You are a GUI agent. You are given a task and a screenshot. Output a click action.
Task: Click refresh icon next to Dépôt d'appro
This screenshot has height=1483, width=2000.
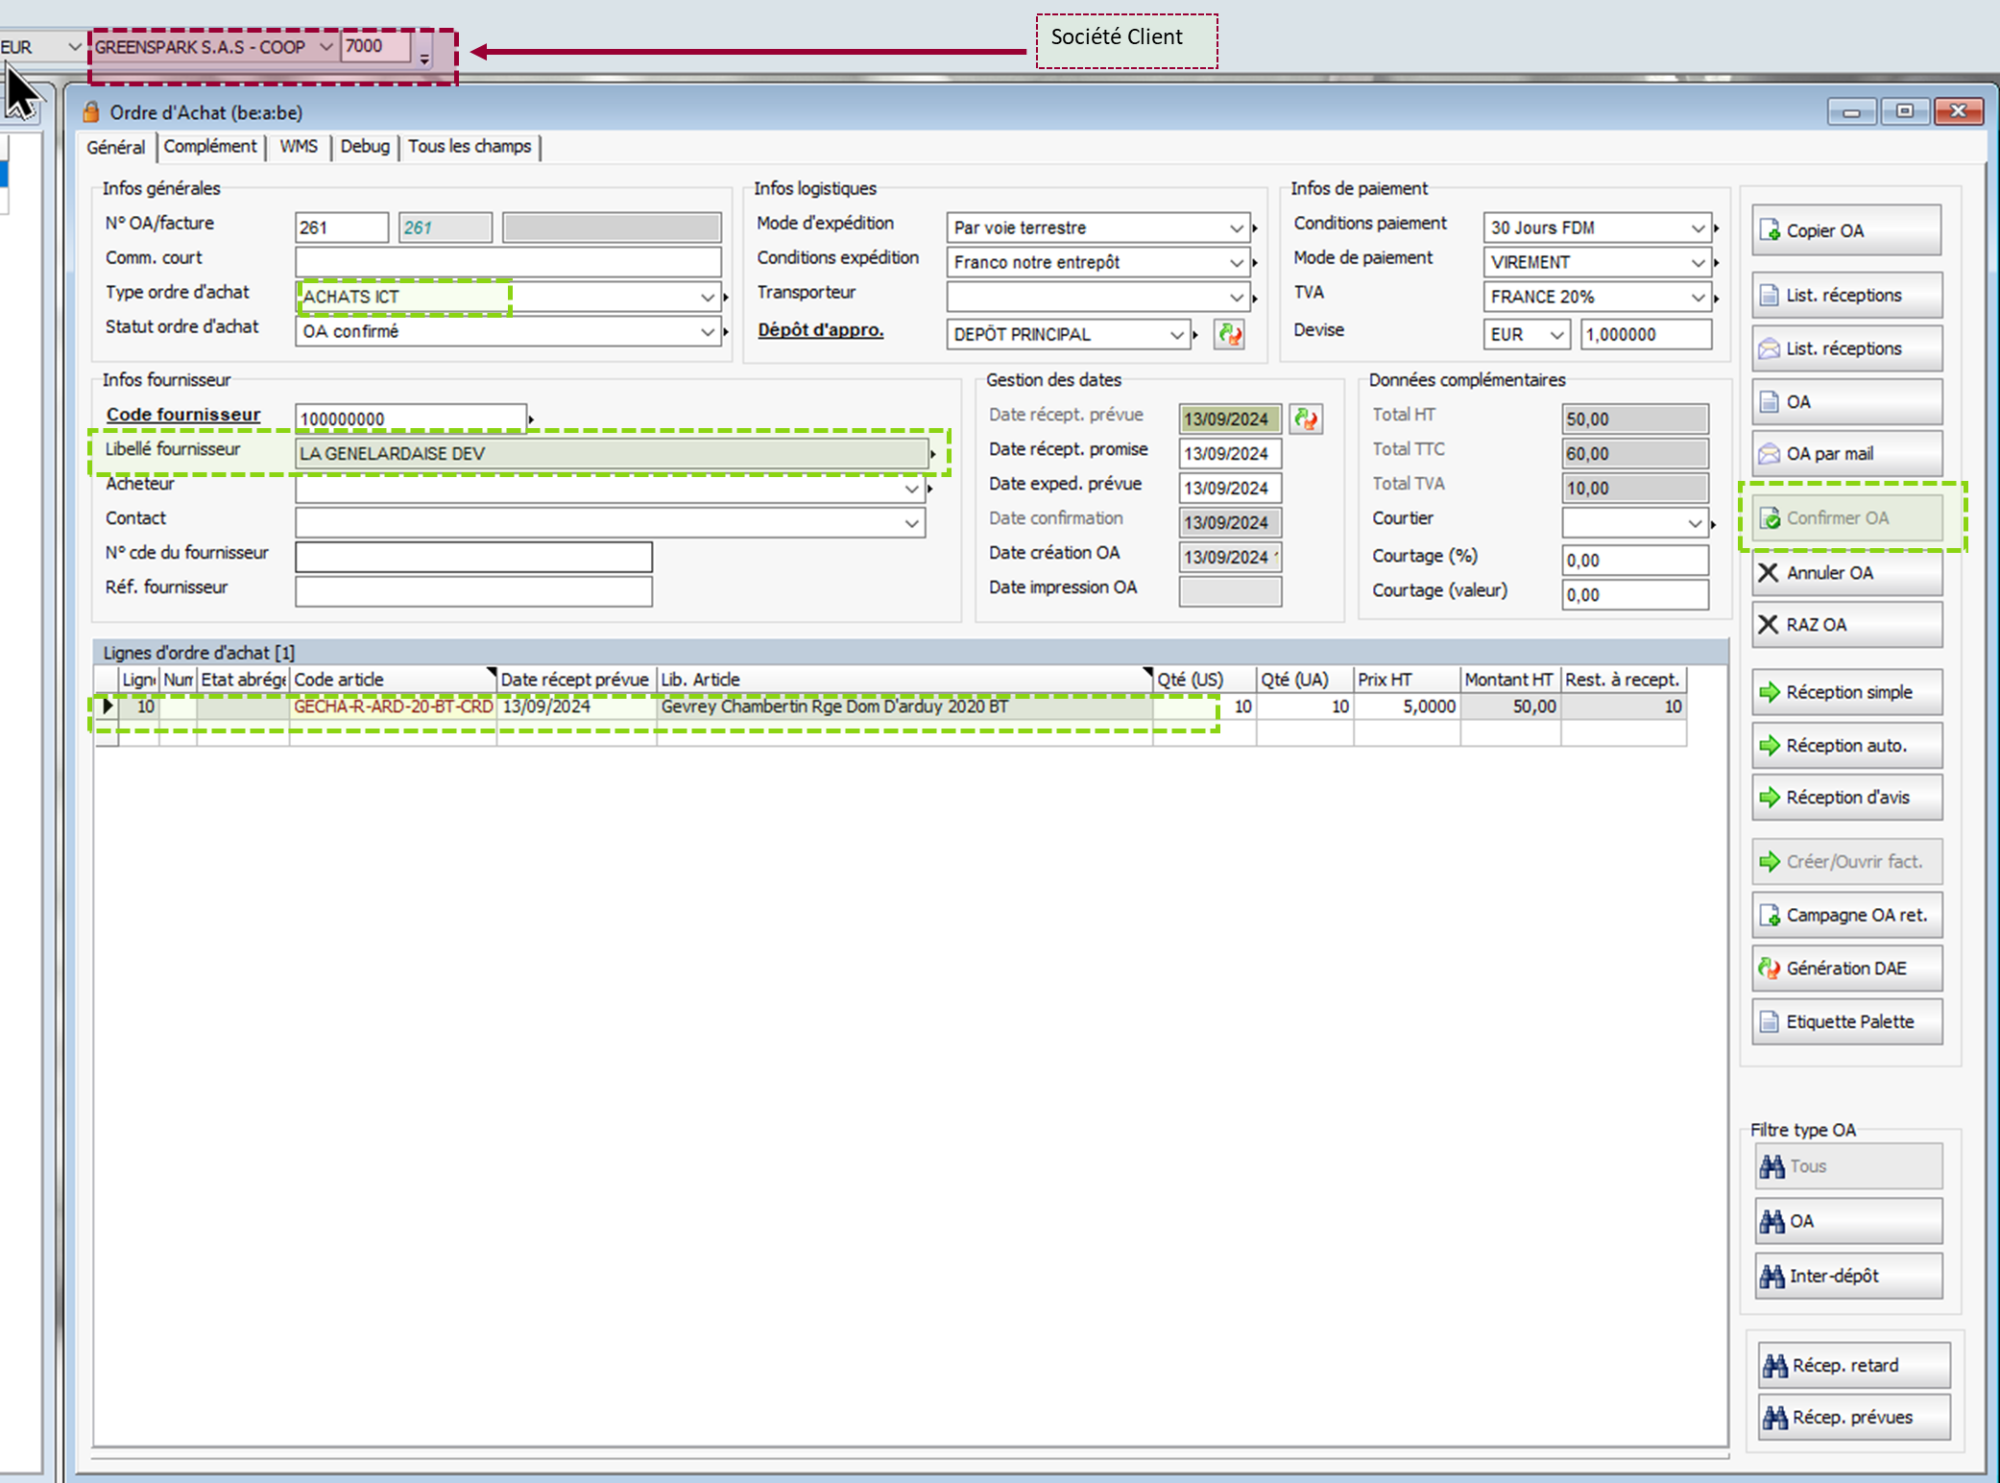pyautogui.click(x=1229, y=334)
